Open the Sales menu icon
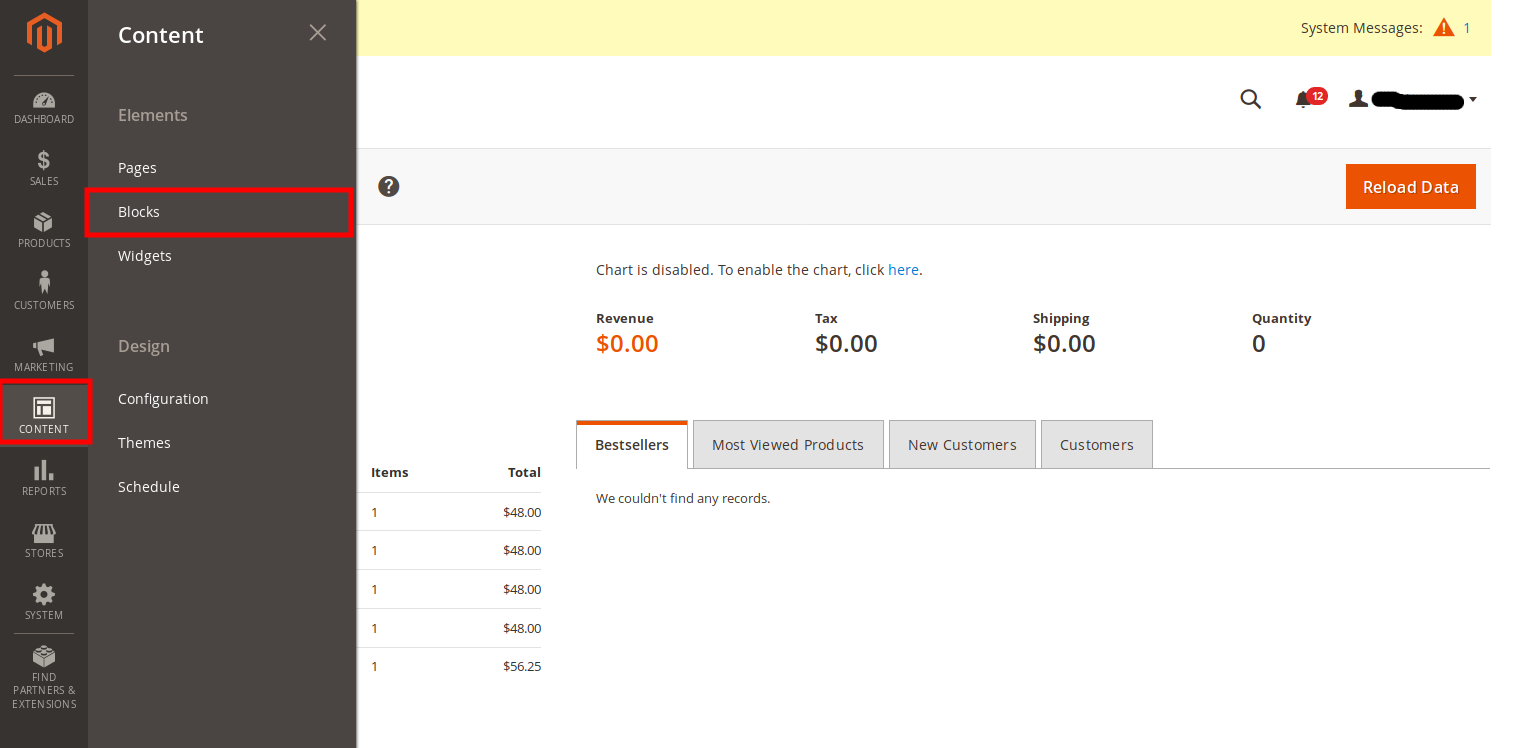The height and width of the screenshot is (748, 1521). [x=44, y=168]
